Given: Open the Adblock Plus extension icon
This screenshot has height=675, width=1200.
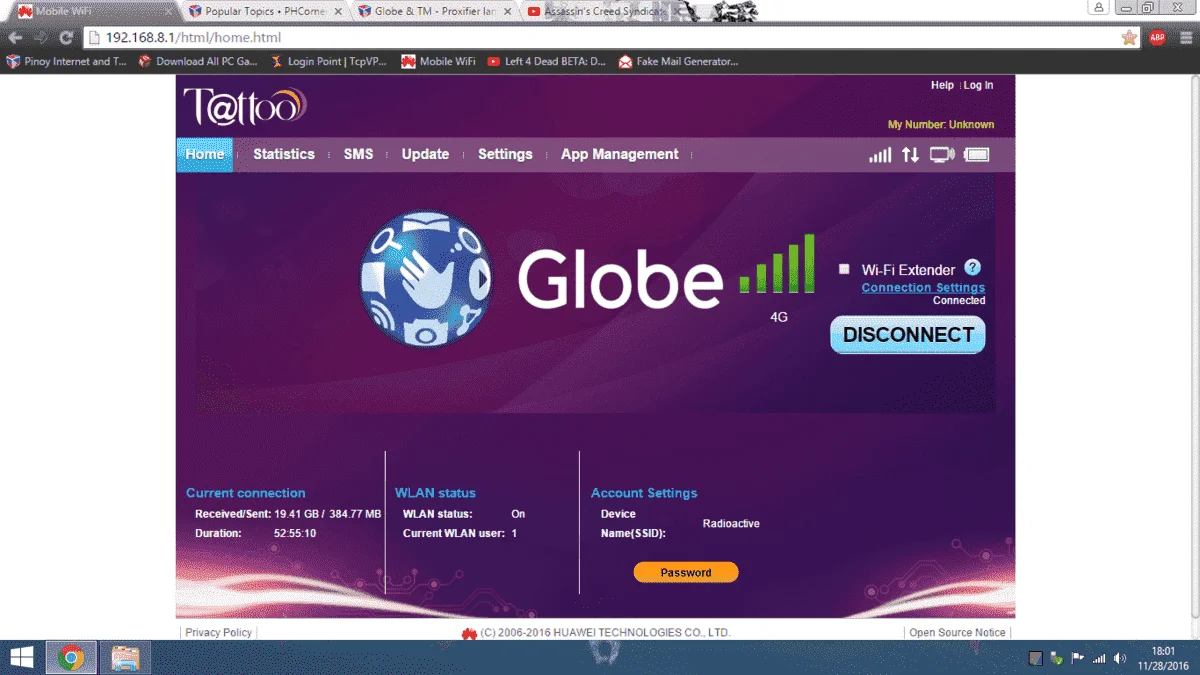Looking at the screenshot, I should pyautogui.click(x=1157, y=38).
